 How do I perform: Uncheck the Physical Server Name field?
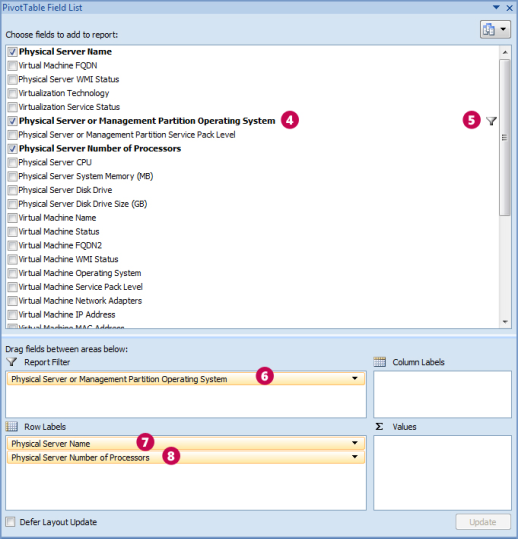[x=13, y=52]
